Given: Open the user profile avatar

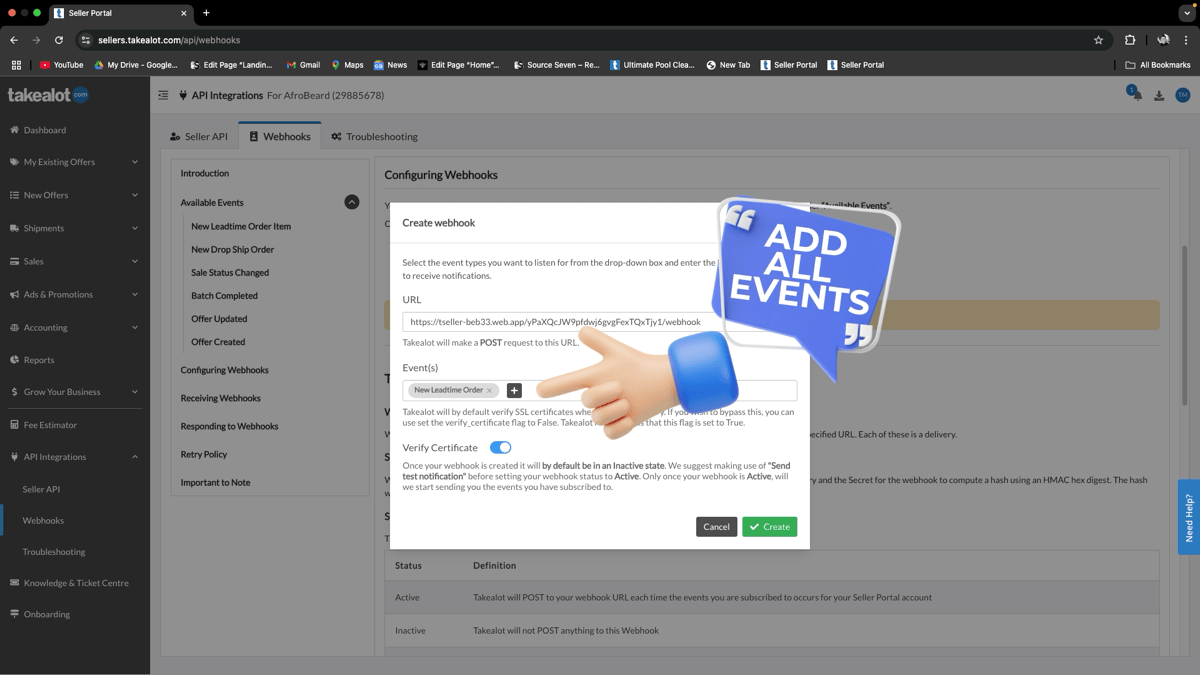Looking at the screenshot, I should click(x=1182, y=95).
